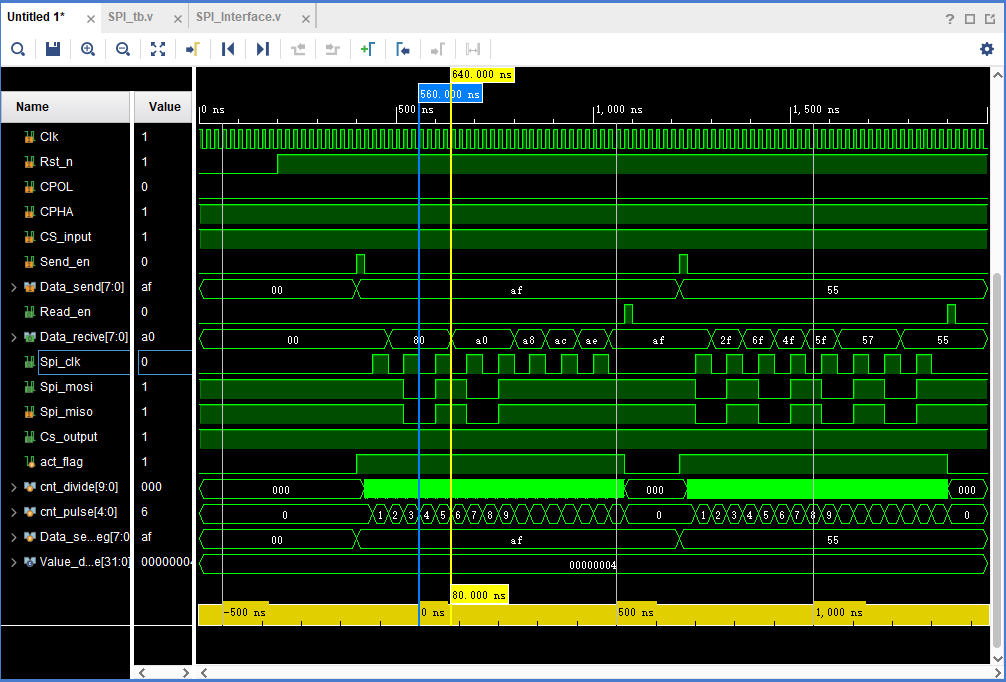Screen dimensions: 1006x682
Task: Expand the Data_send[7:0] bus
Action: [x=13, y=287]
